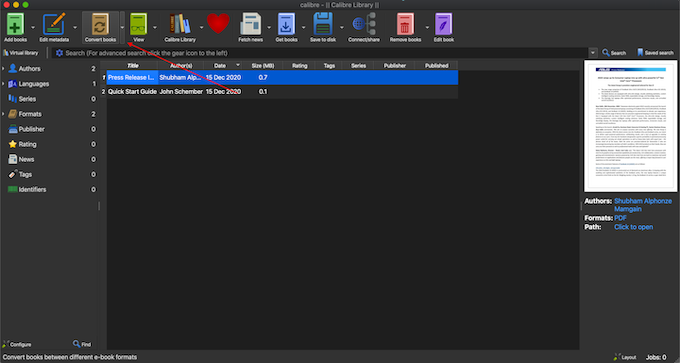Screen dimensions: 680x363
Task: Click the book cover preview thumbnail
Action: 631,126
